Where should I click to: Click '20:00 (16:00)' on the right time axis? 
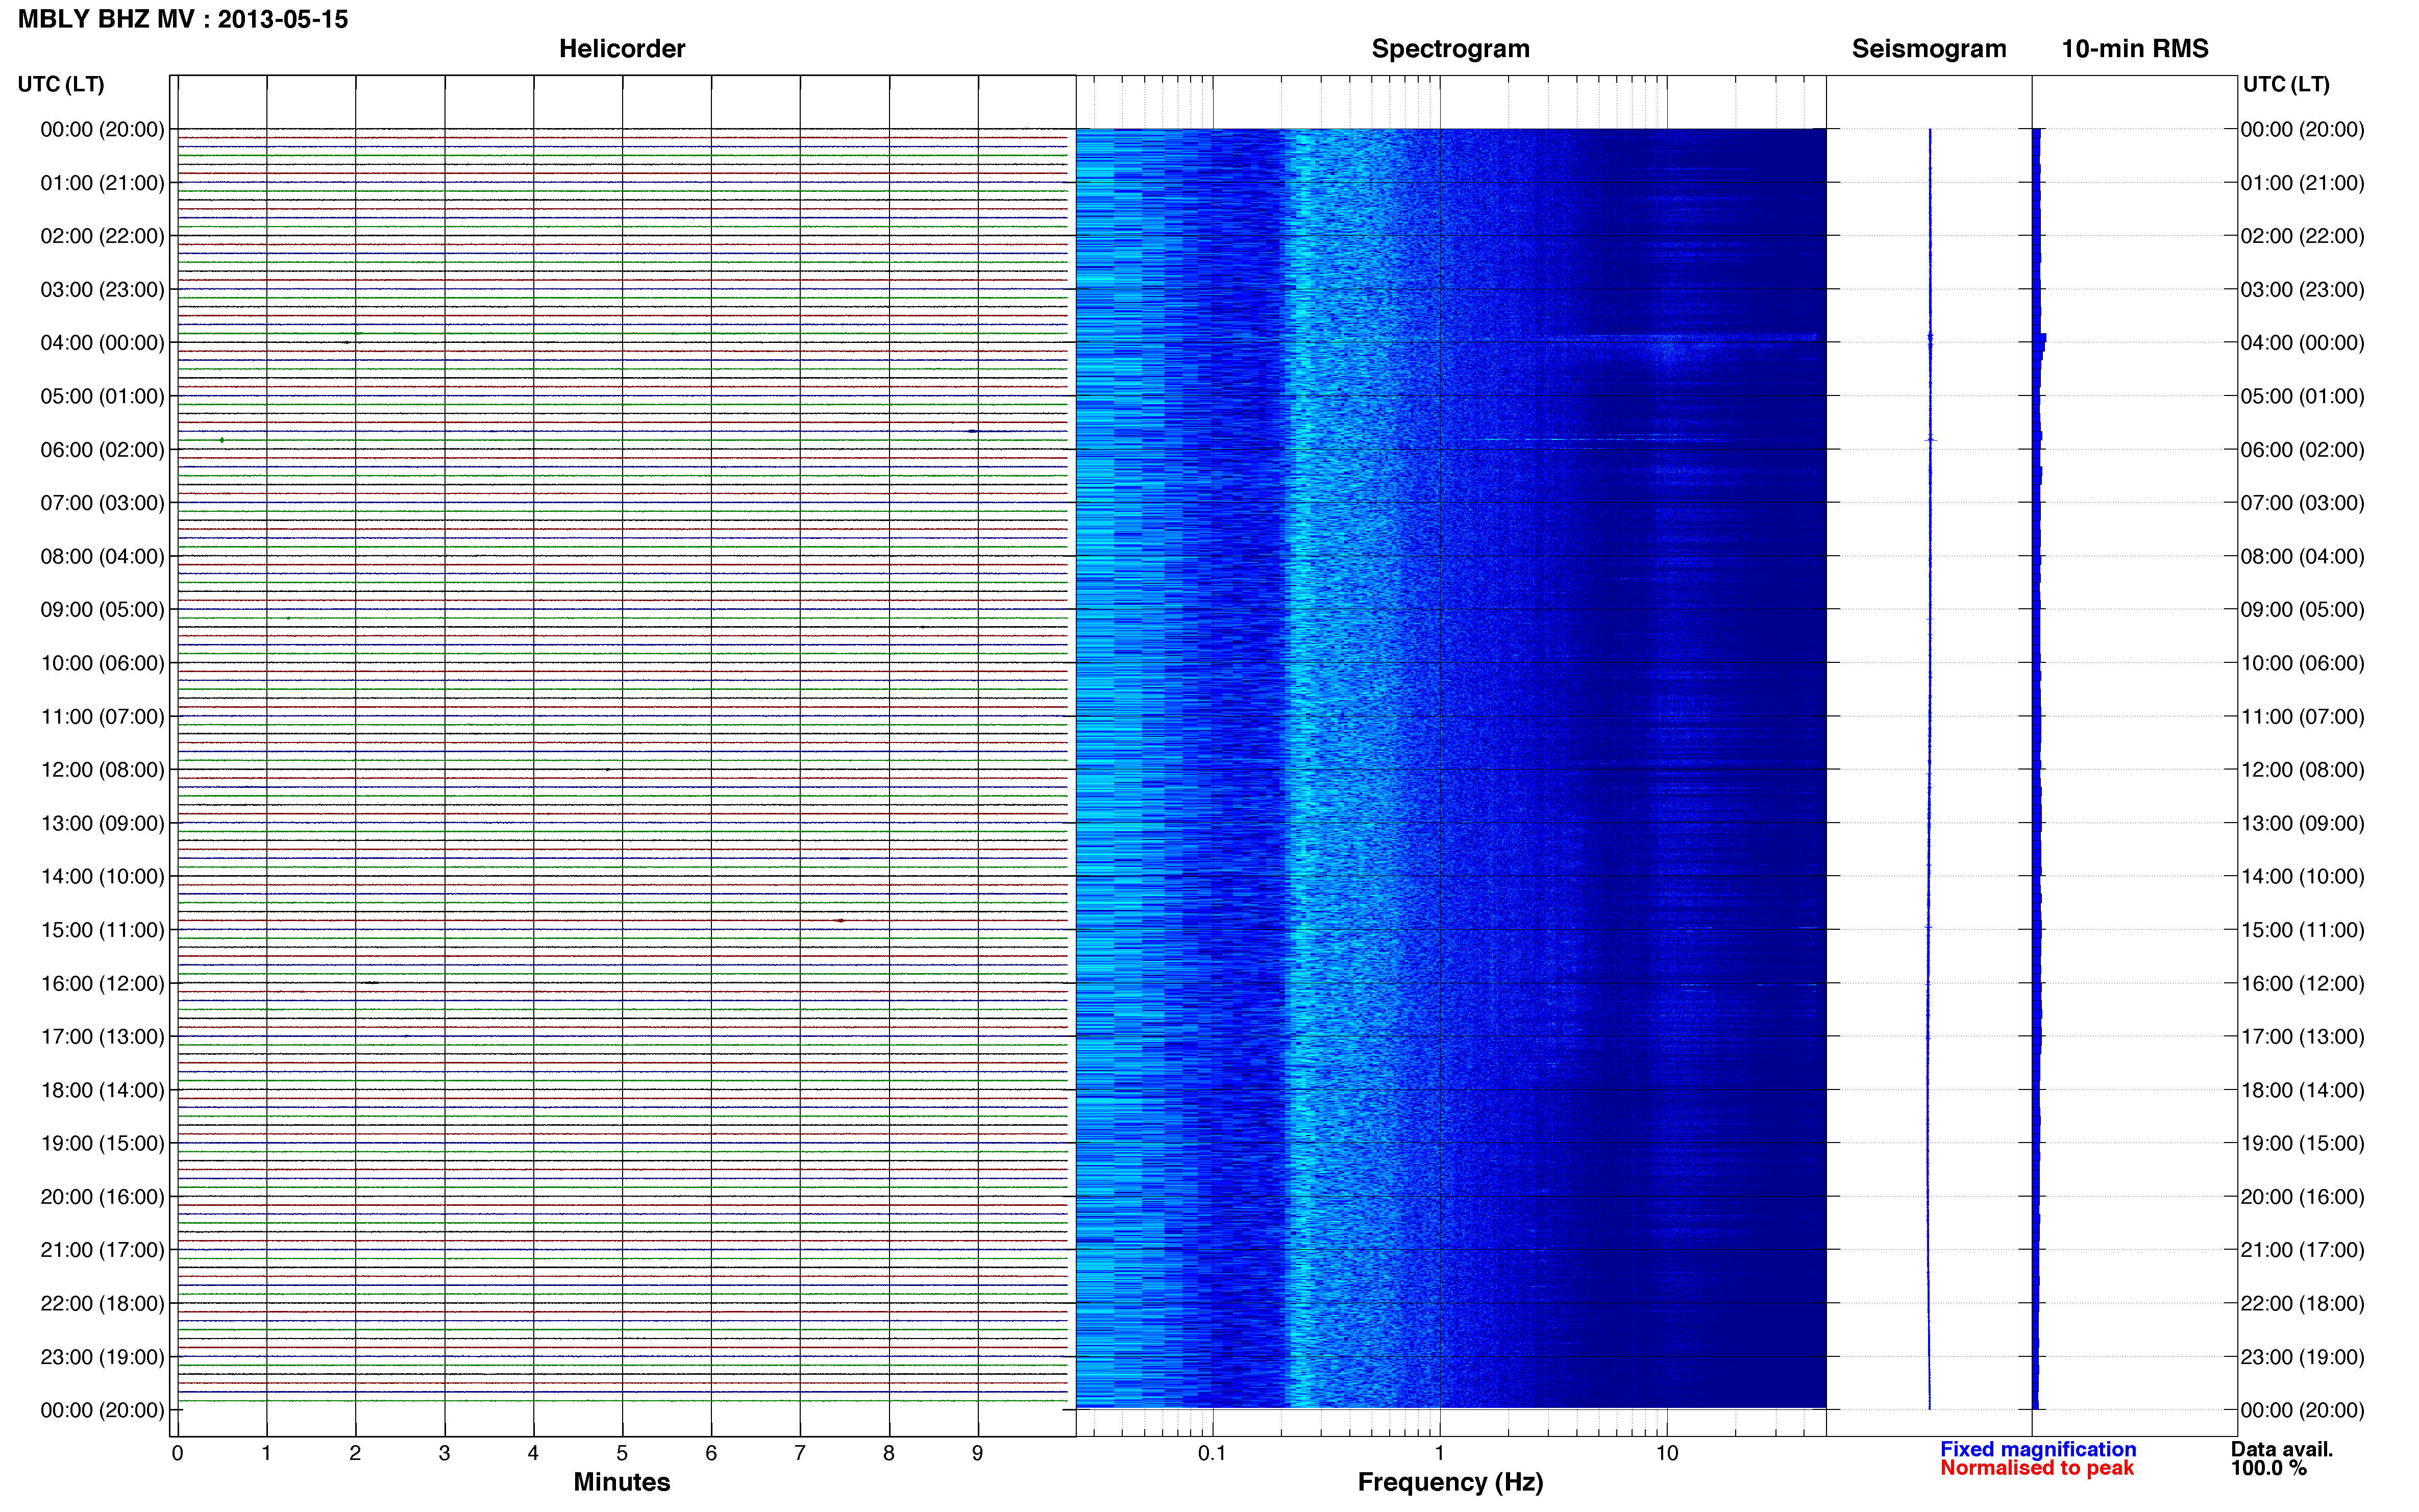(x=2302, y=1197)
